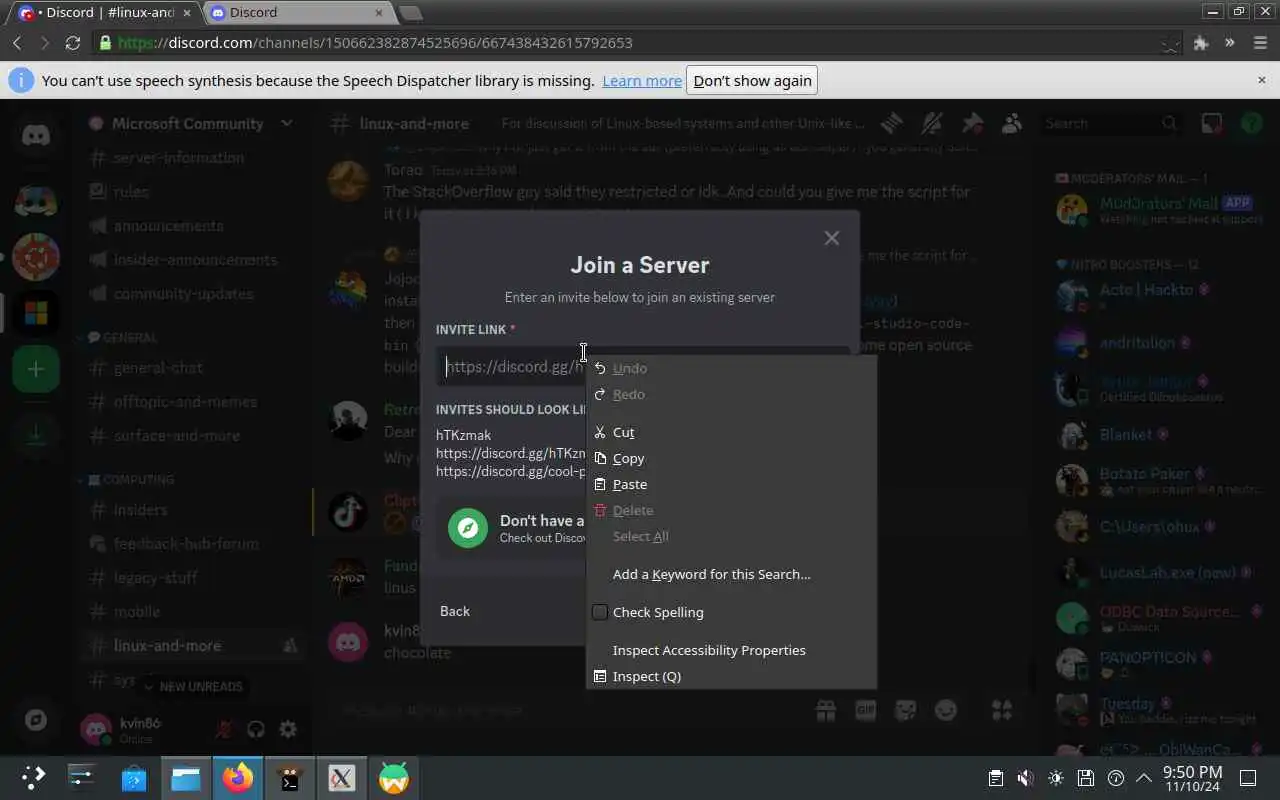Screen dimensions: 1280x800
Task: Open the Inbox icon in header
Action: click(x=1212, y=124)
